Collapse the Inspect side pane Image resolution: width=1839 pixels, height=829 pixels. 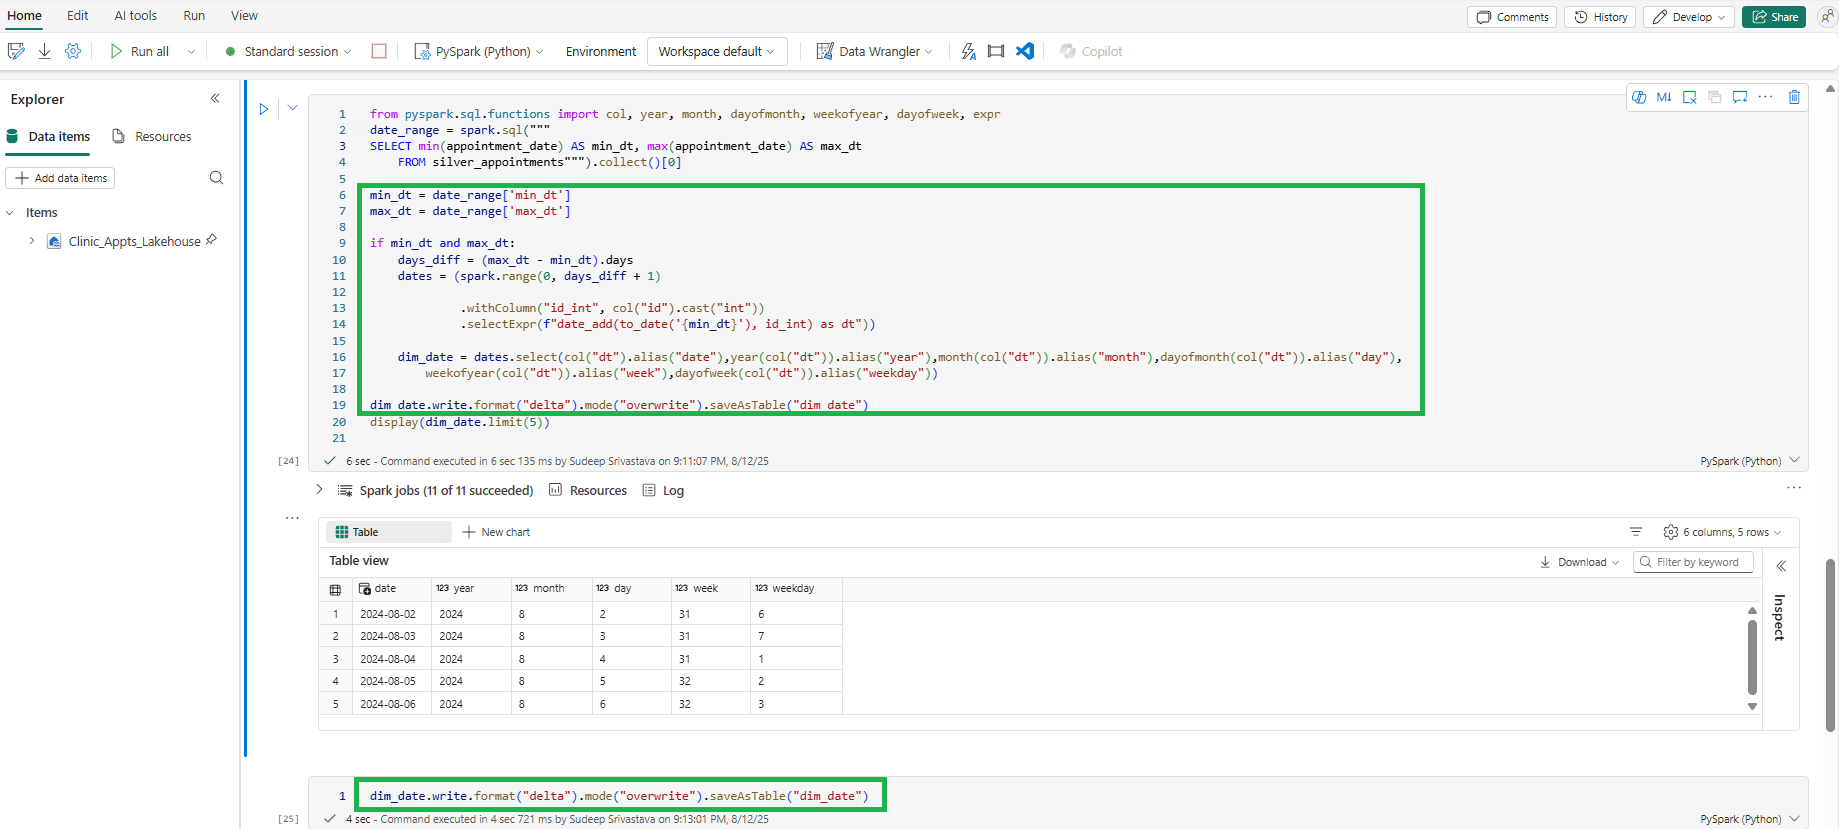pos(1781,566)
